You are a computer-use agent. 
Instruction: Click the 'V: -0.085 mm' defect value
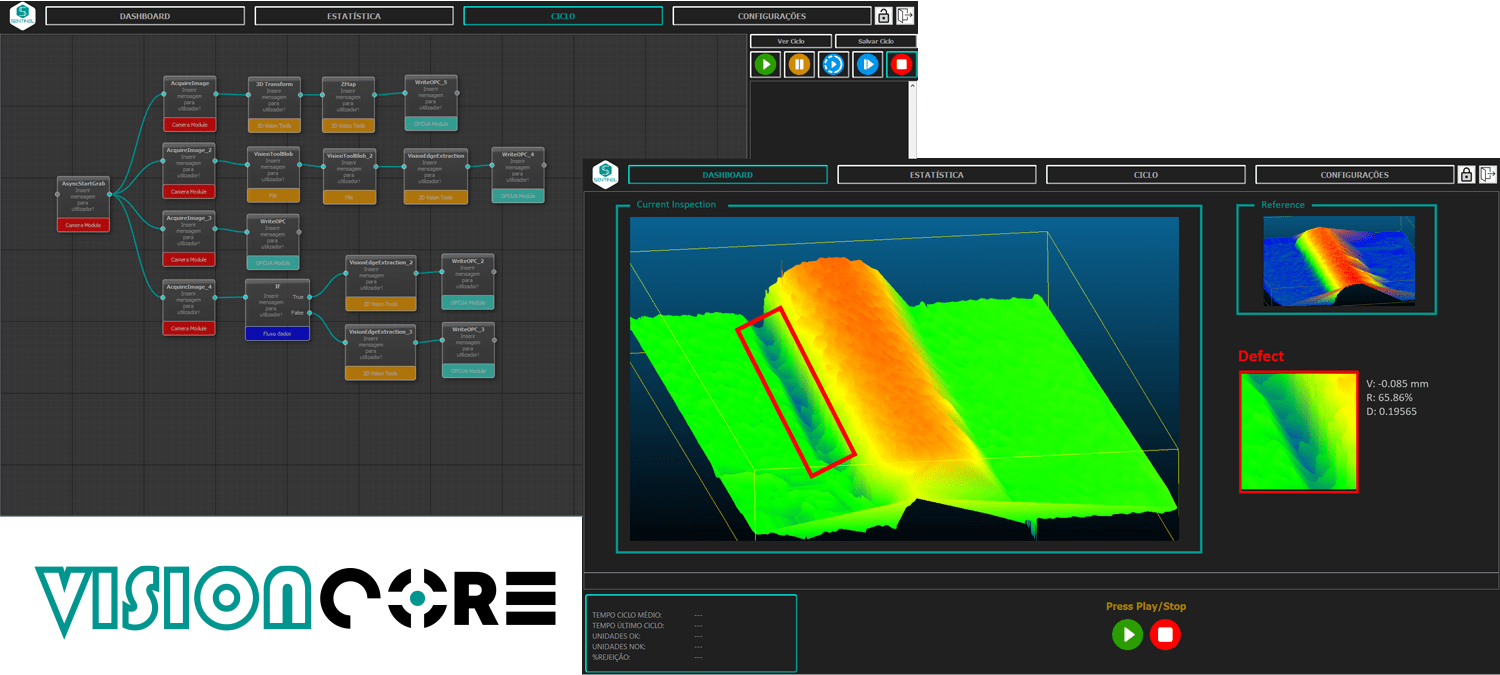(x=1397, y=384)
